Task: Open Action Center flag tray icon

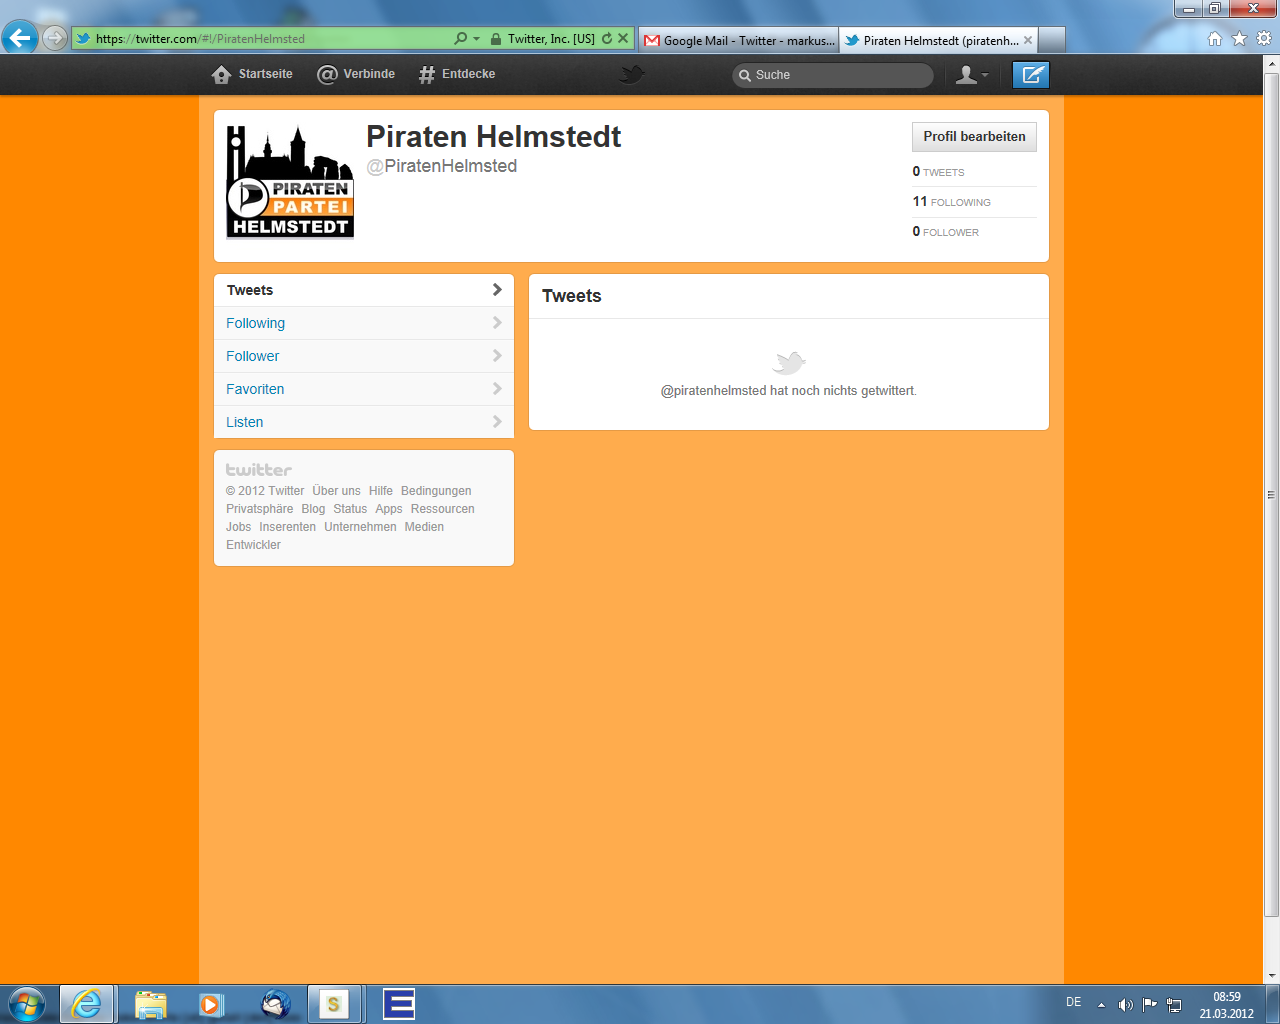Action: 1150,1004
